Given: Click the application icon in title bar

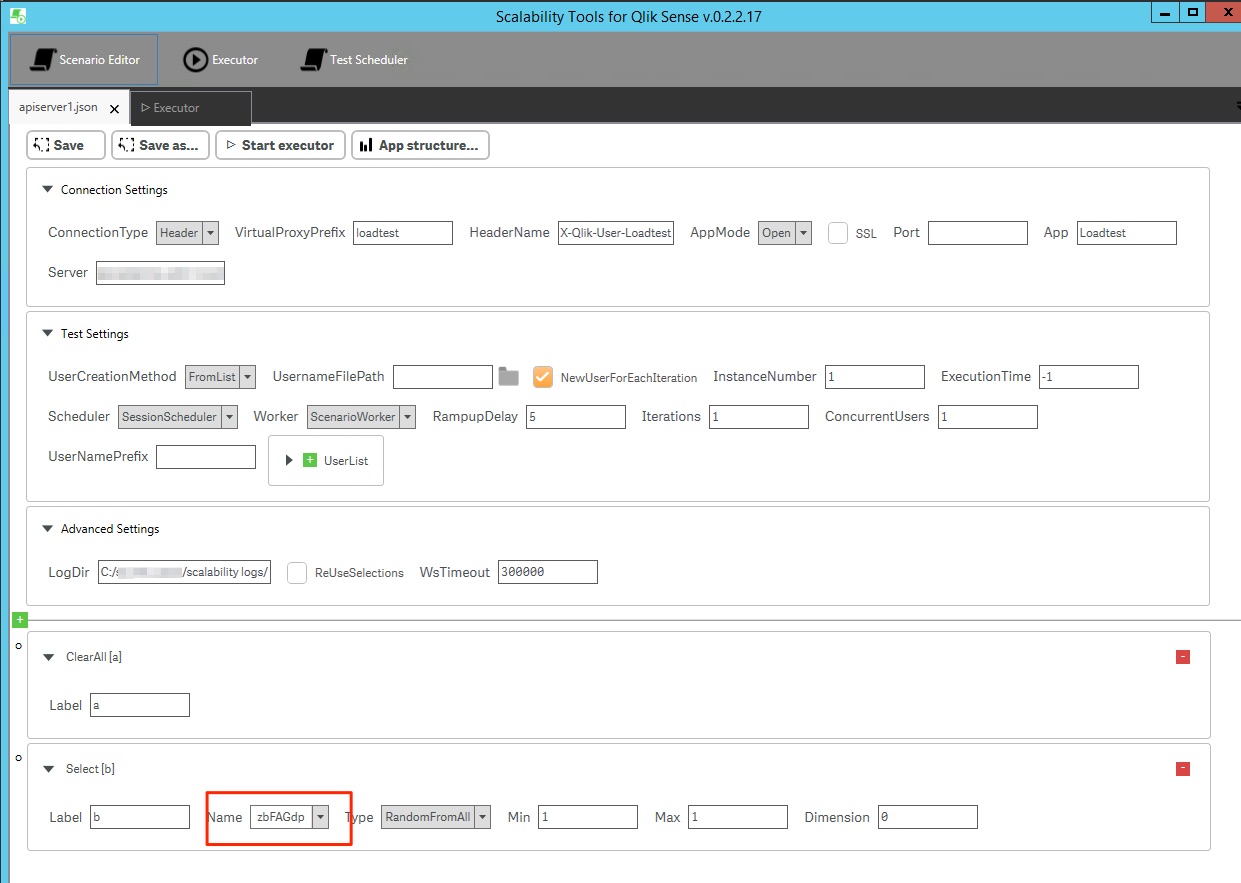Looking at the screenshot, I should click(x=17, y=16).
